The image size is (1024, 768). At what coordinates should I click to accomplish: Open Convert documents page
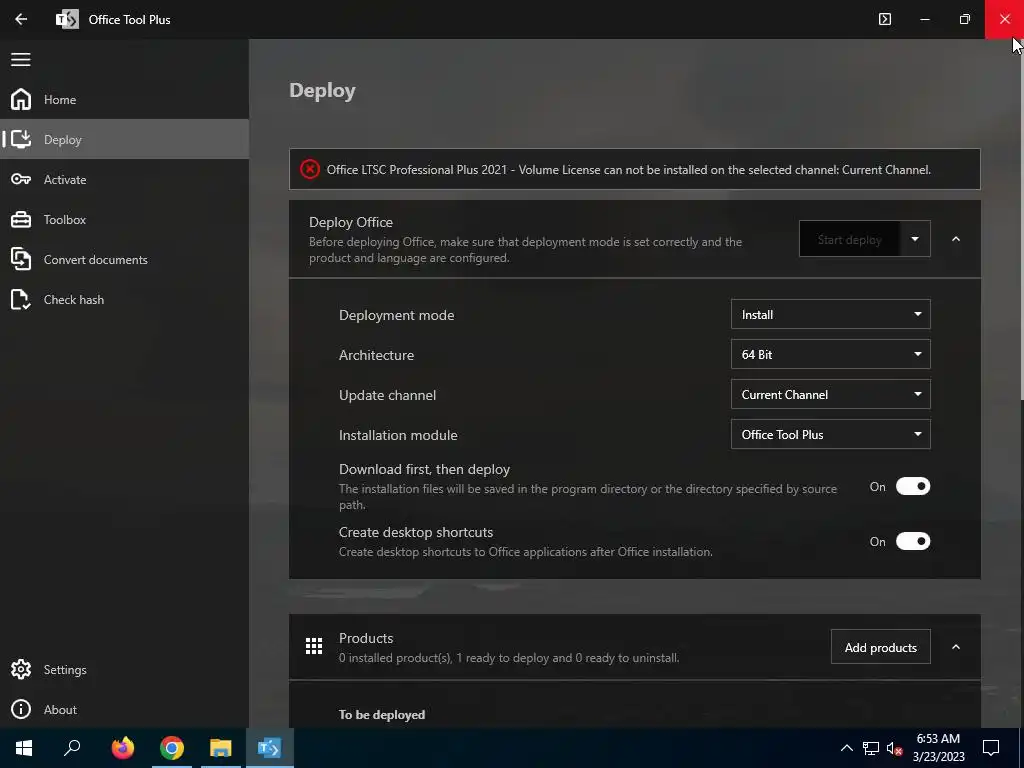click(124, 259)
